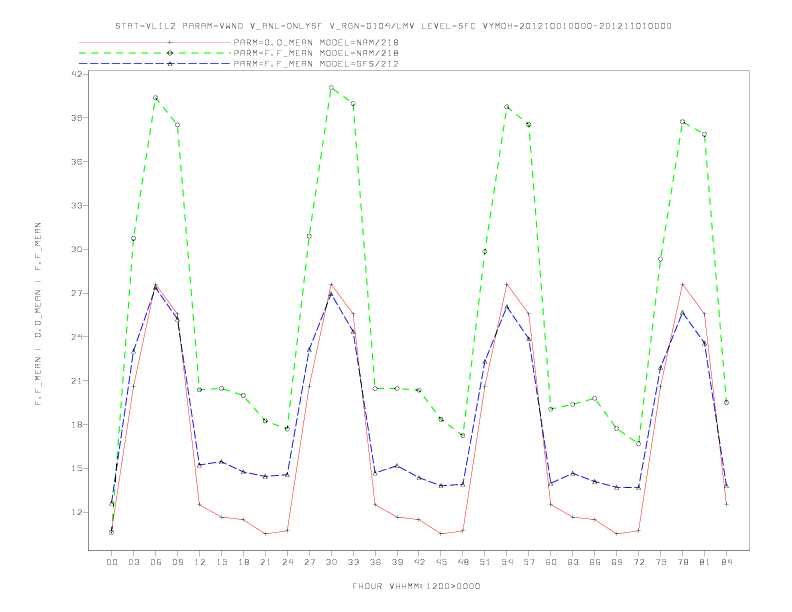792x612 pixels.
Task: Click green NAM circle marker at forecast hour 06
Action: (x=156, y=97)
